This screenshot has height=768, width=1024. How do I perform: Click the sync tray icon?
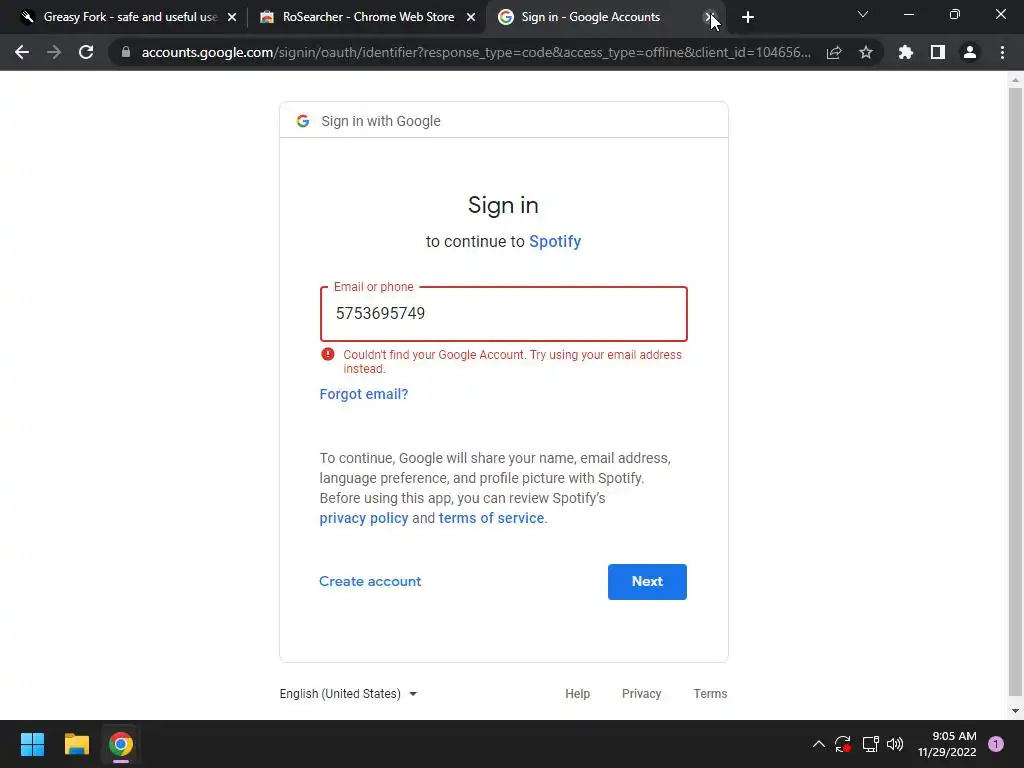point(842,744)
